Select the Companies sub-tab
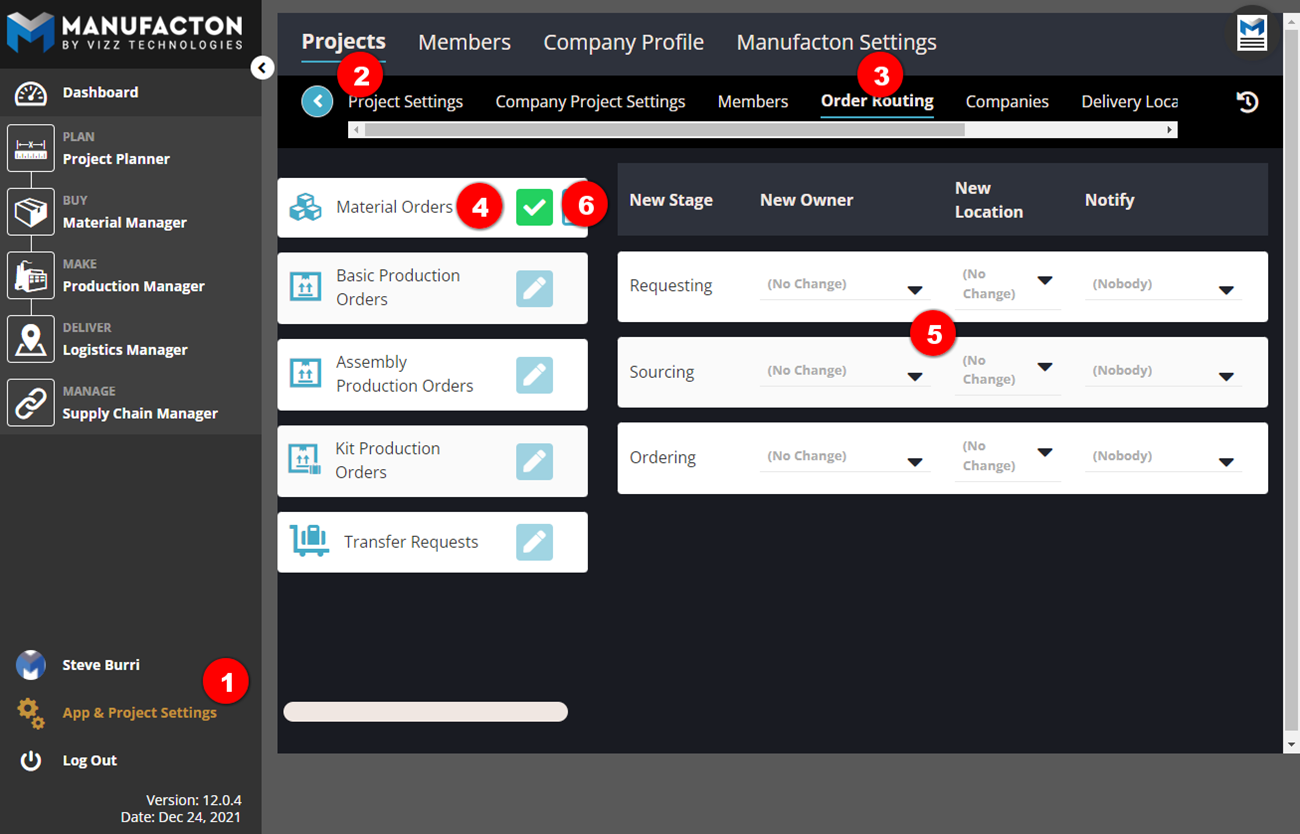Viewport: 1300px width, 834px height. point(1007,102)
